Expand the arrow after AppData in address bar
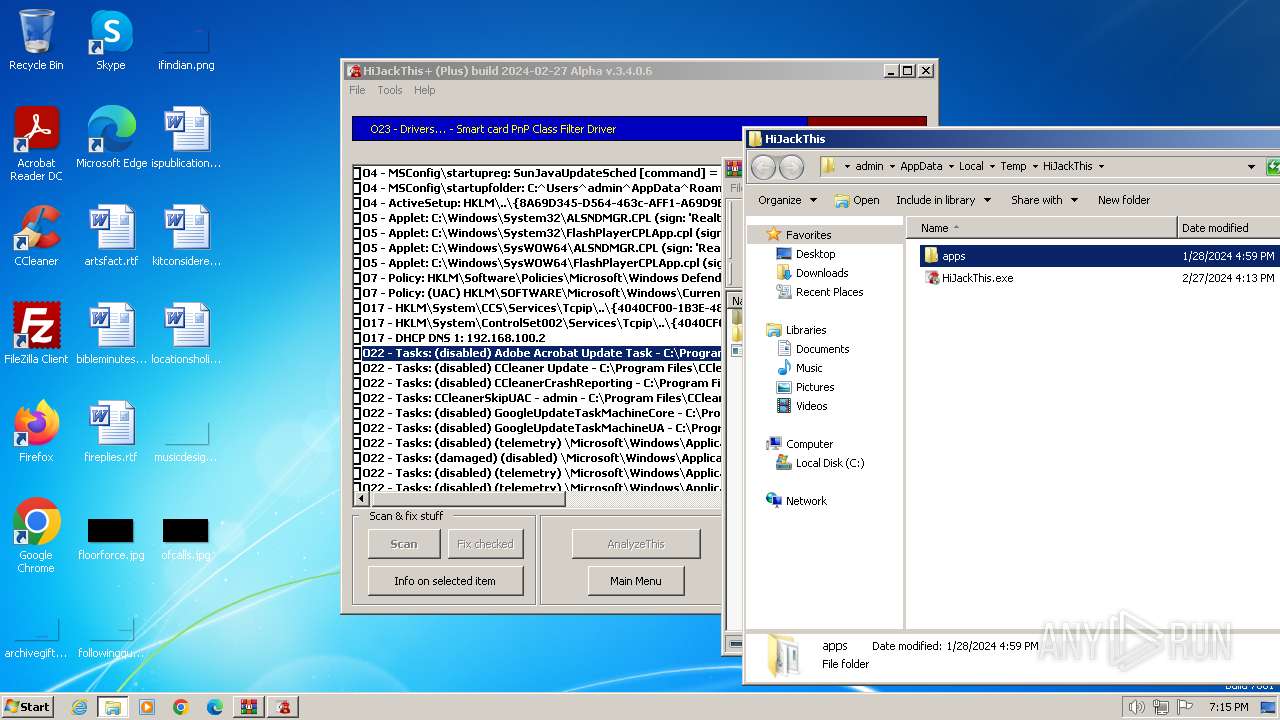The image size is (1280, 720). click(x=951, y=167)
